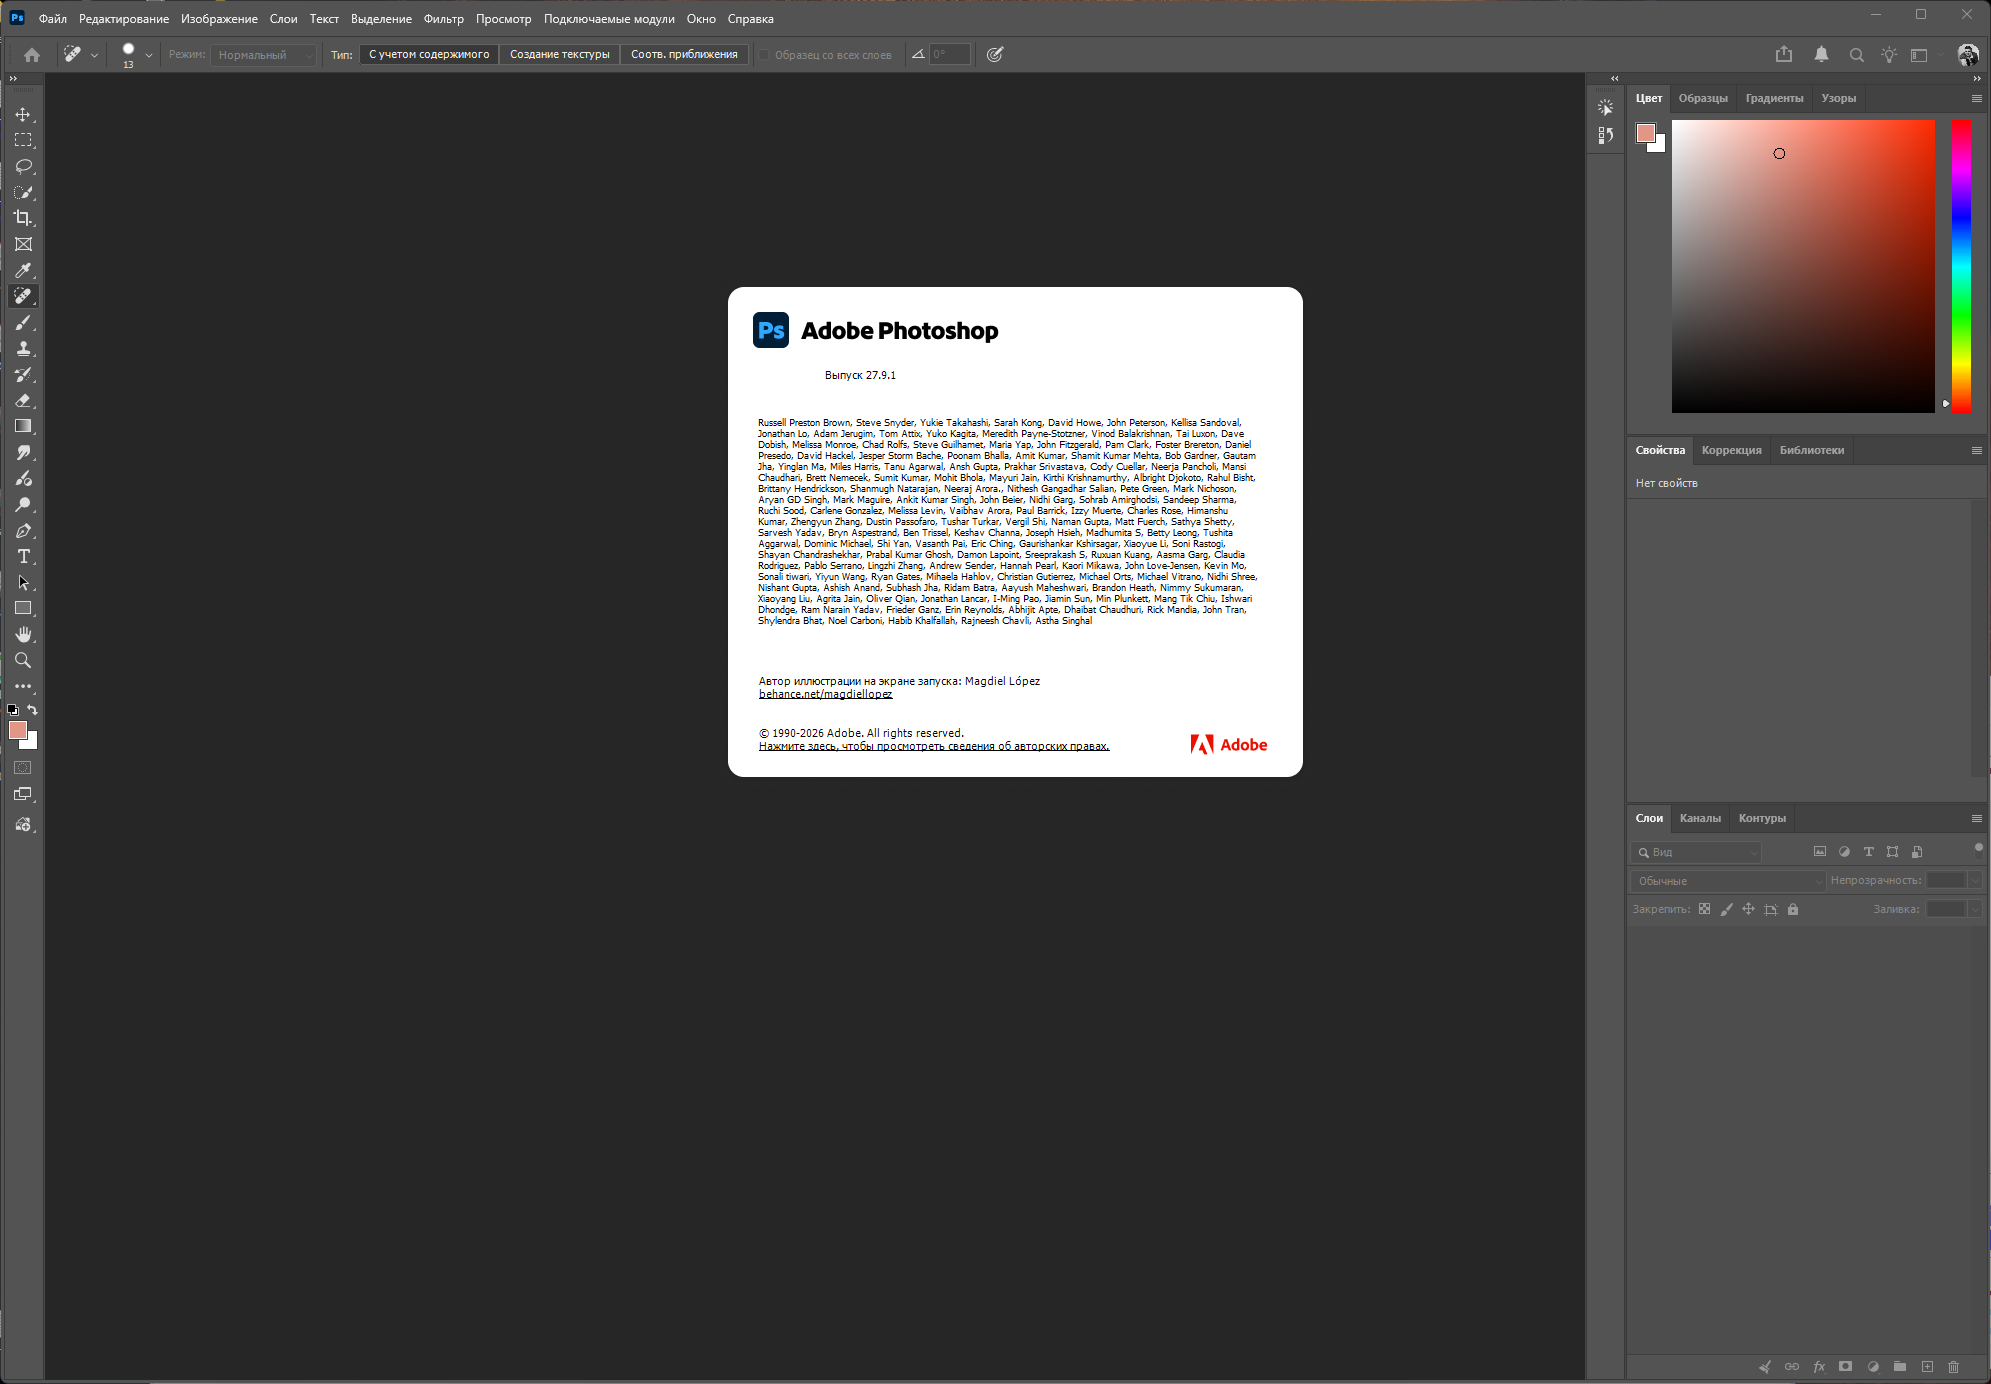The width and height of the screenshot is (1991, 1384).
Task: Open the 'Вид' layer filter dropdown
Action: [x=1696, y=852]
